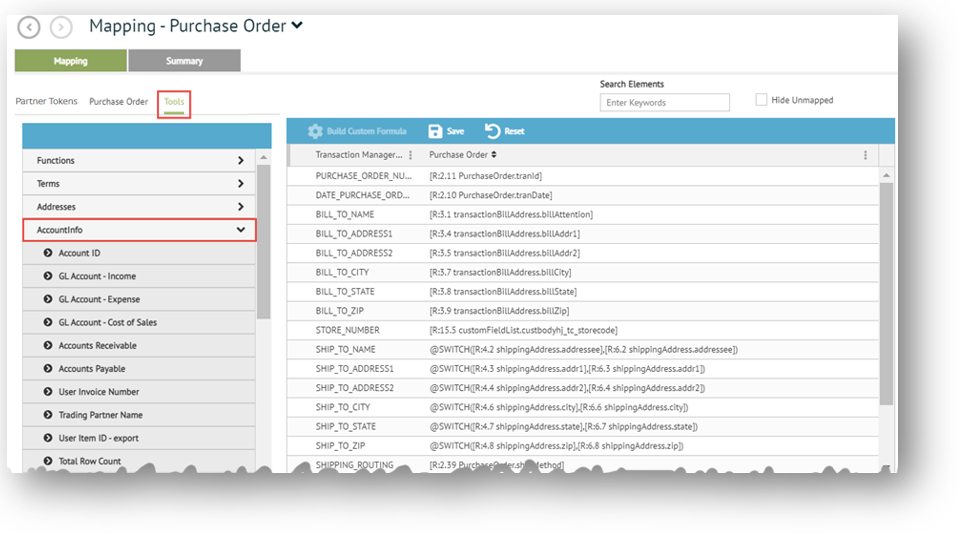Click the arrow icon beside Account ID
Screen dimensions: 962x545
pyautogui.click(x=48, y=253)
